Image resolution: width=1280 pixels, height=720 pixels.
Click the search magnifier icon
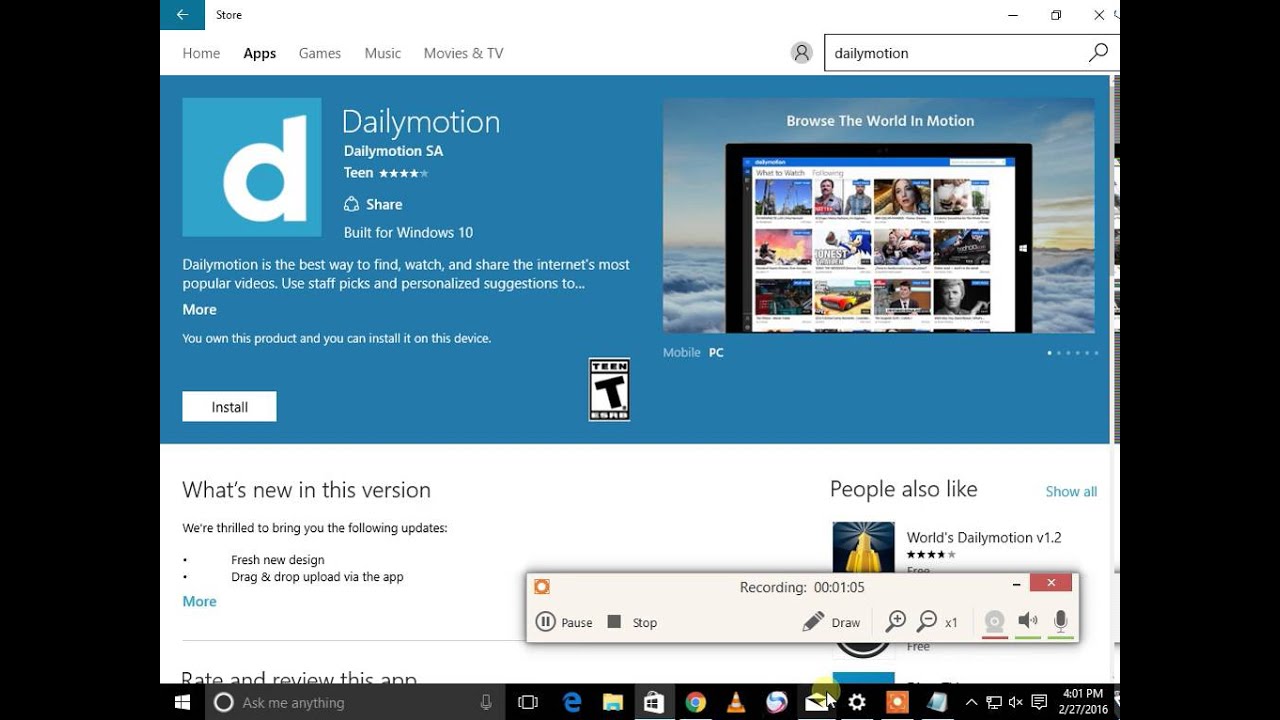pos(1098,53)
